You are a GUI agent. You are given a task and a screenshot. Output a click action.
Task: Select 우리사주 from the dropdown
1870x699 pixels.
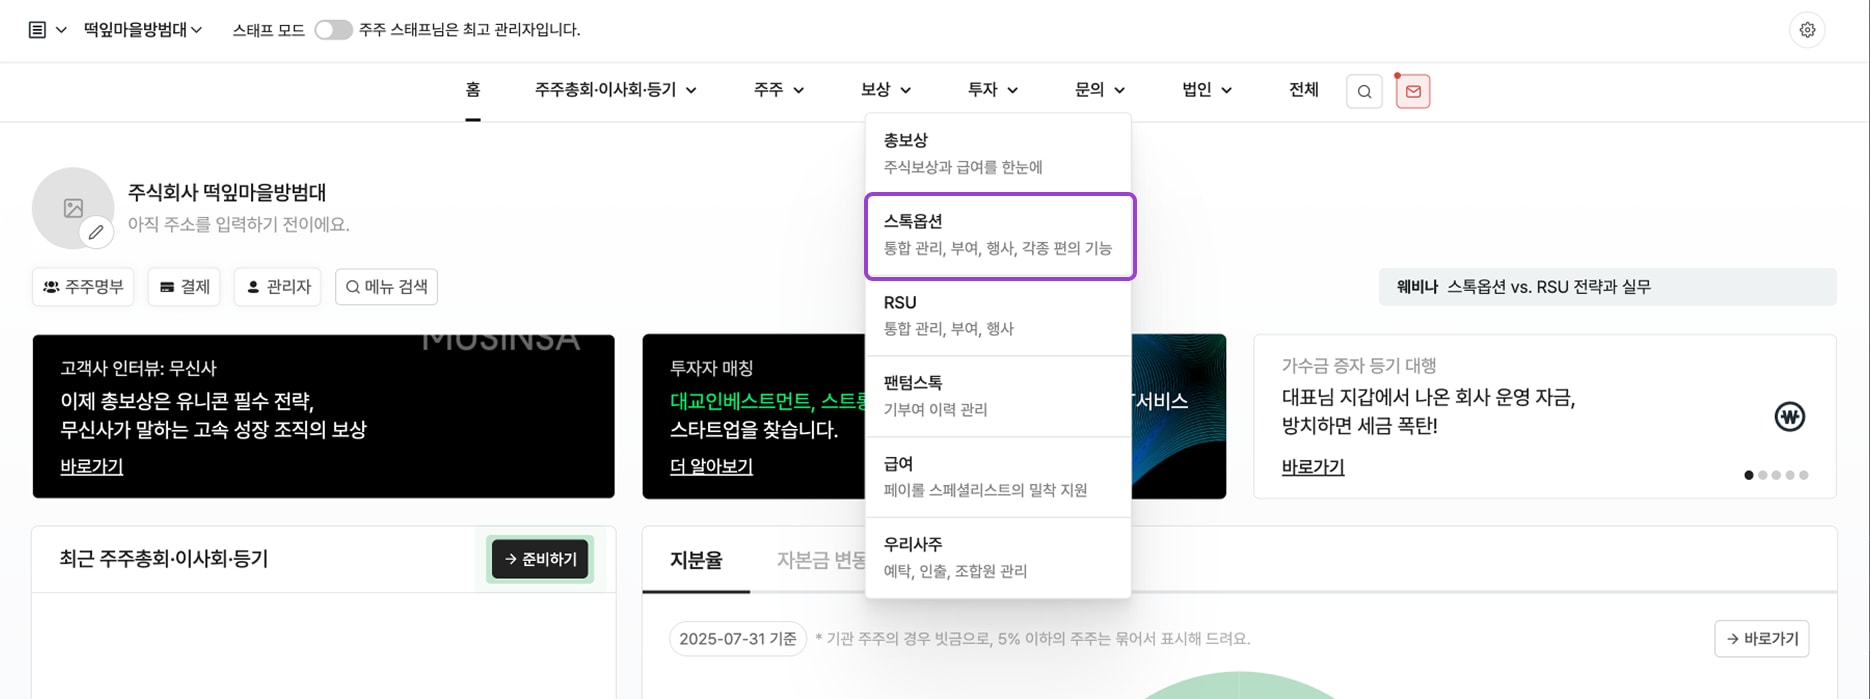pos(998,557)
